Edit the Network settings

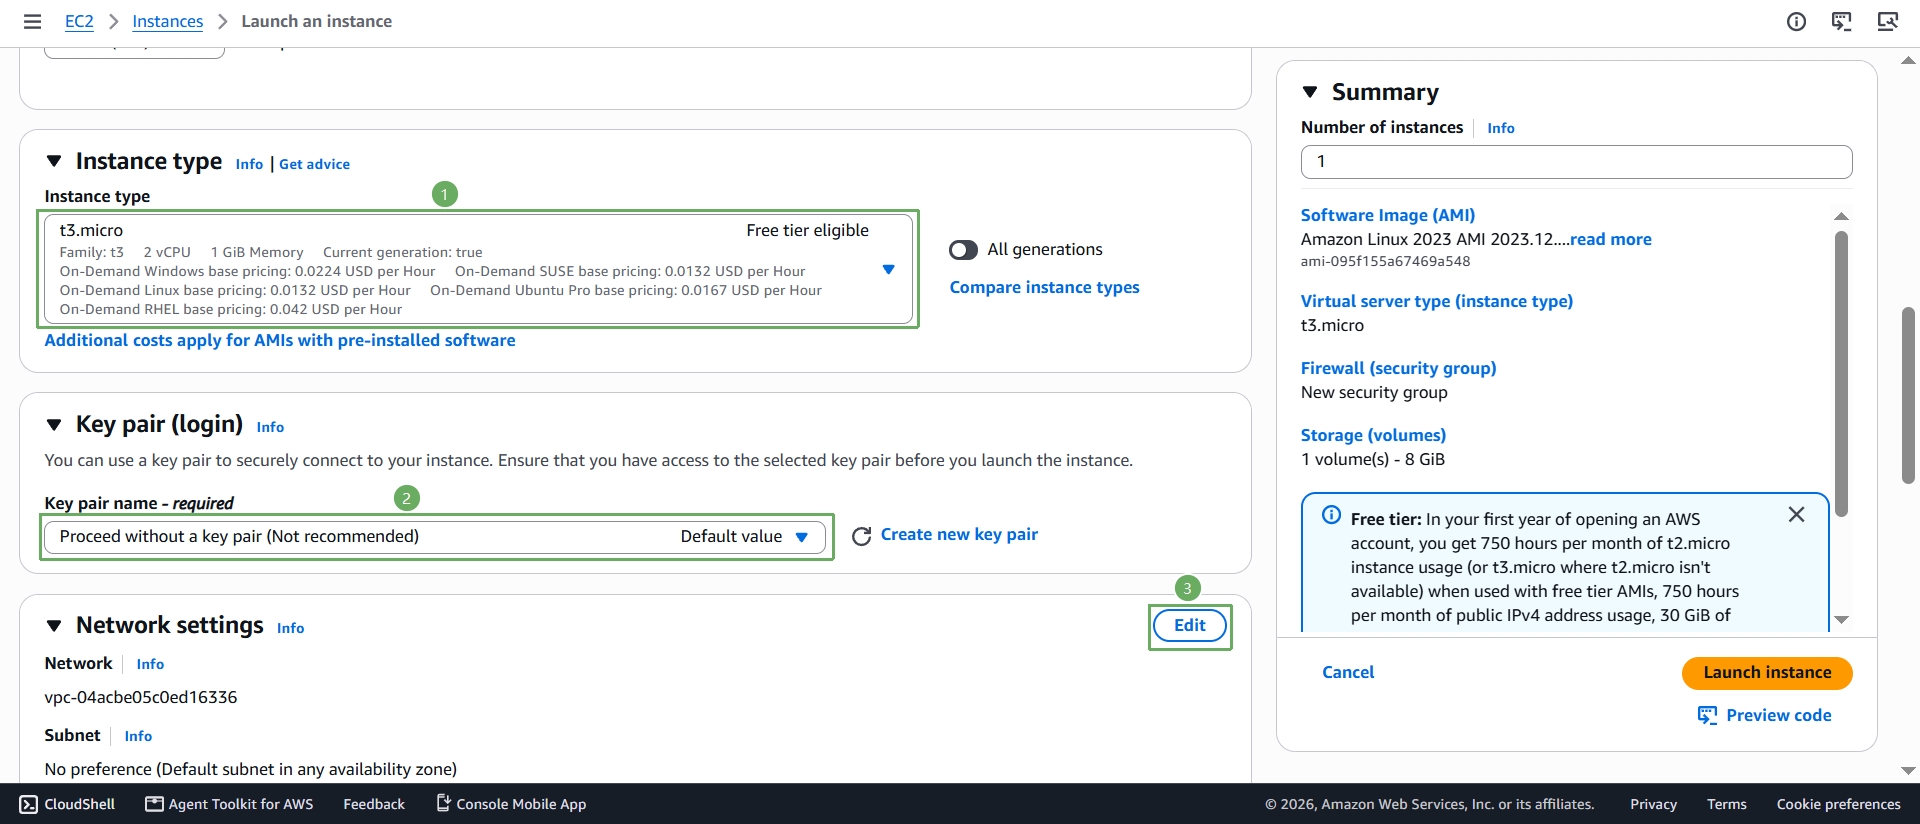(x=1190, y=626)
